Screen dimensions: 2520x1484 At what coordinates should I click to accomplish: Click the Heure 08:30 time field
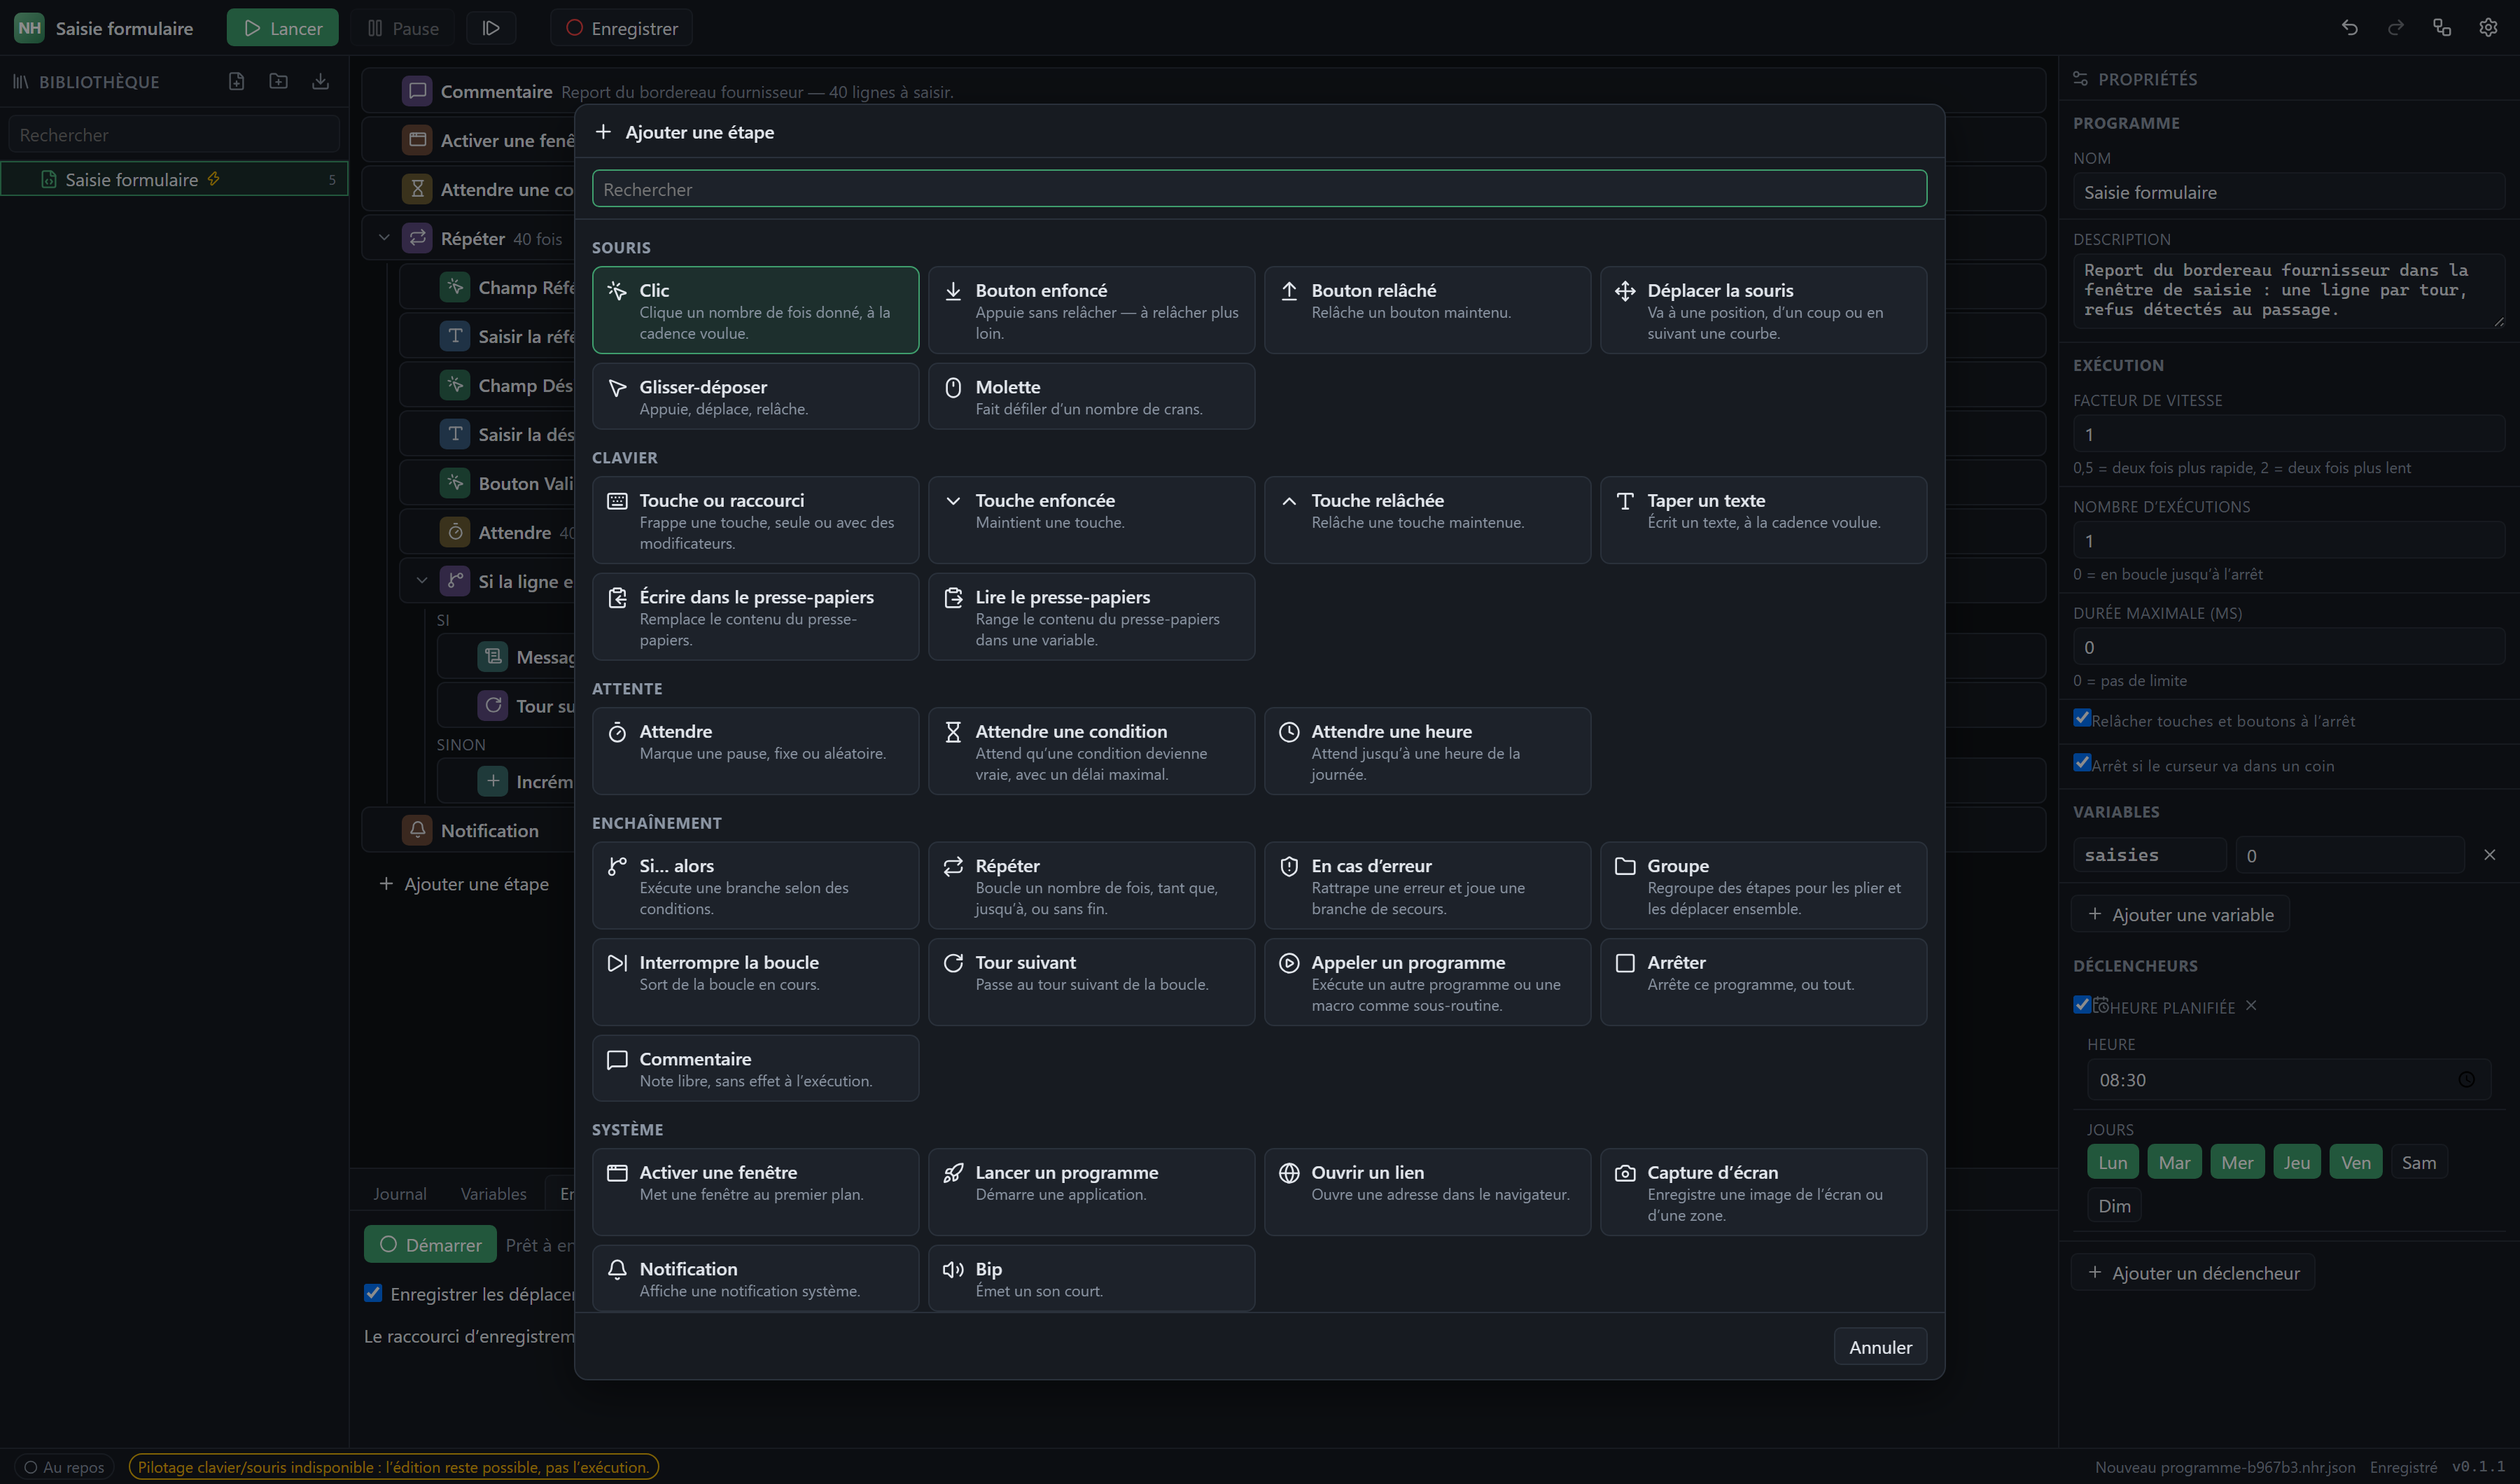pyautogui.click(x=2288, y=1080)
